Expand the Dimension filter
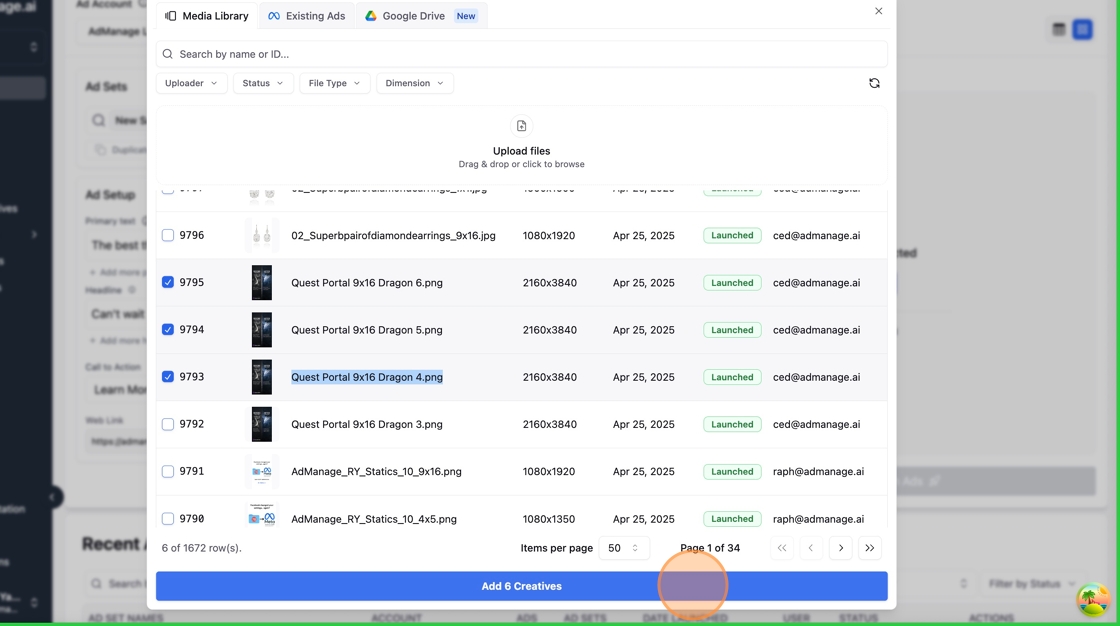Screen dimensions: 1120x626 (414, 83)
